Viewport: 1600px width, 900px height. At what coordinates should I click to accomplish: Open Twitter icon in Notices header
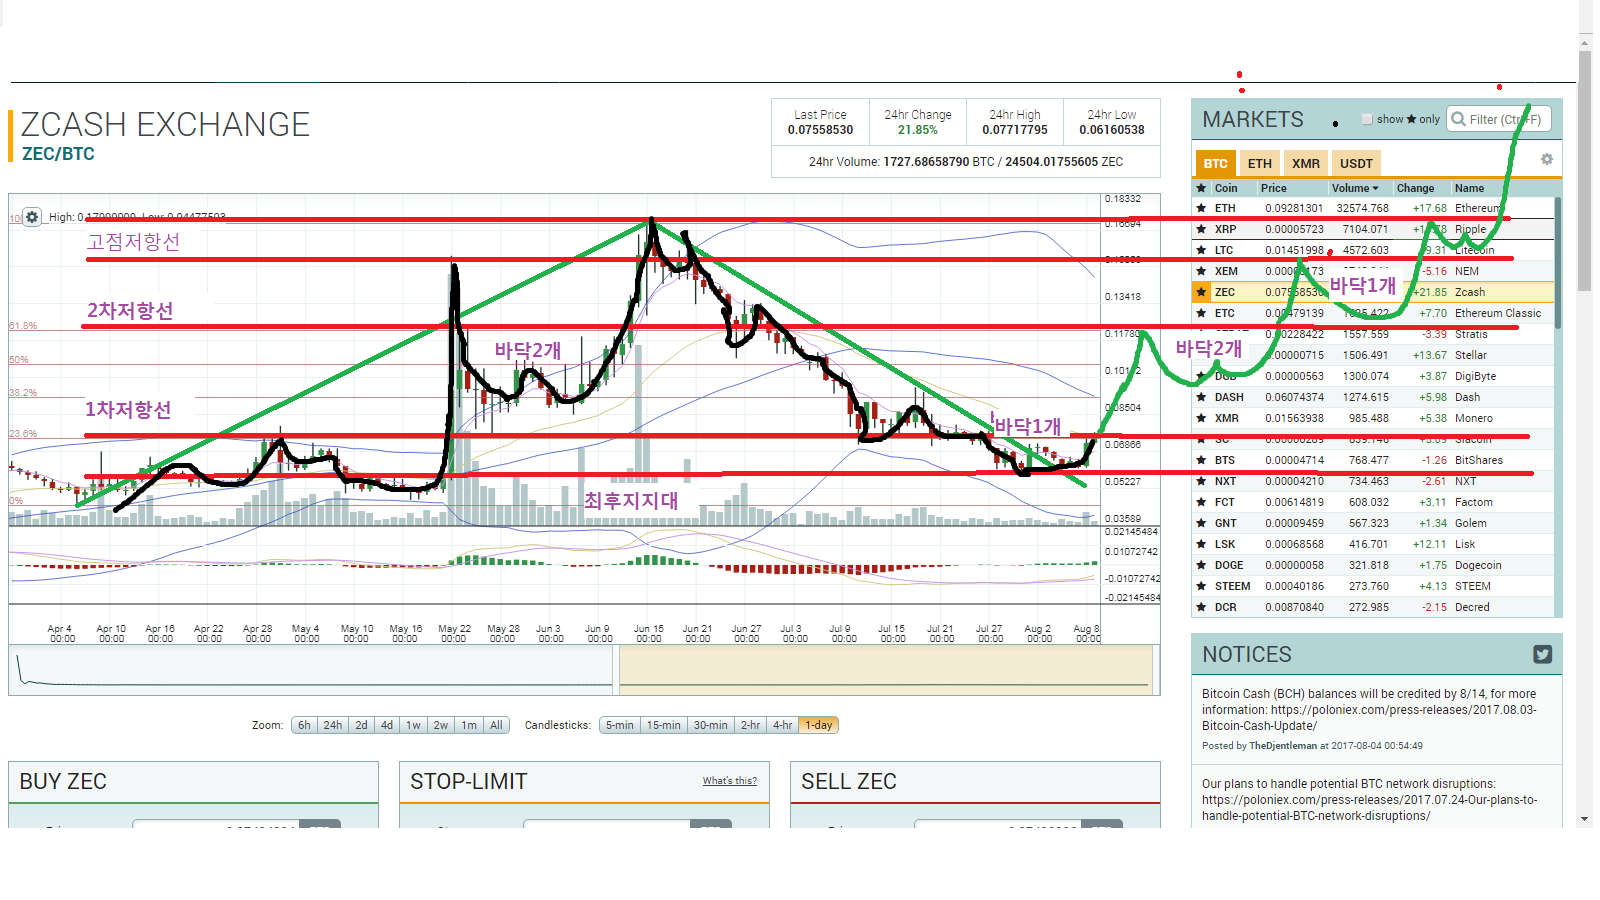tap(1542, 654)
